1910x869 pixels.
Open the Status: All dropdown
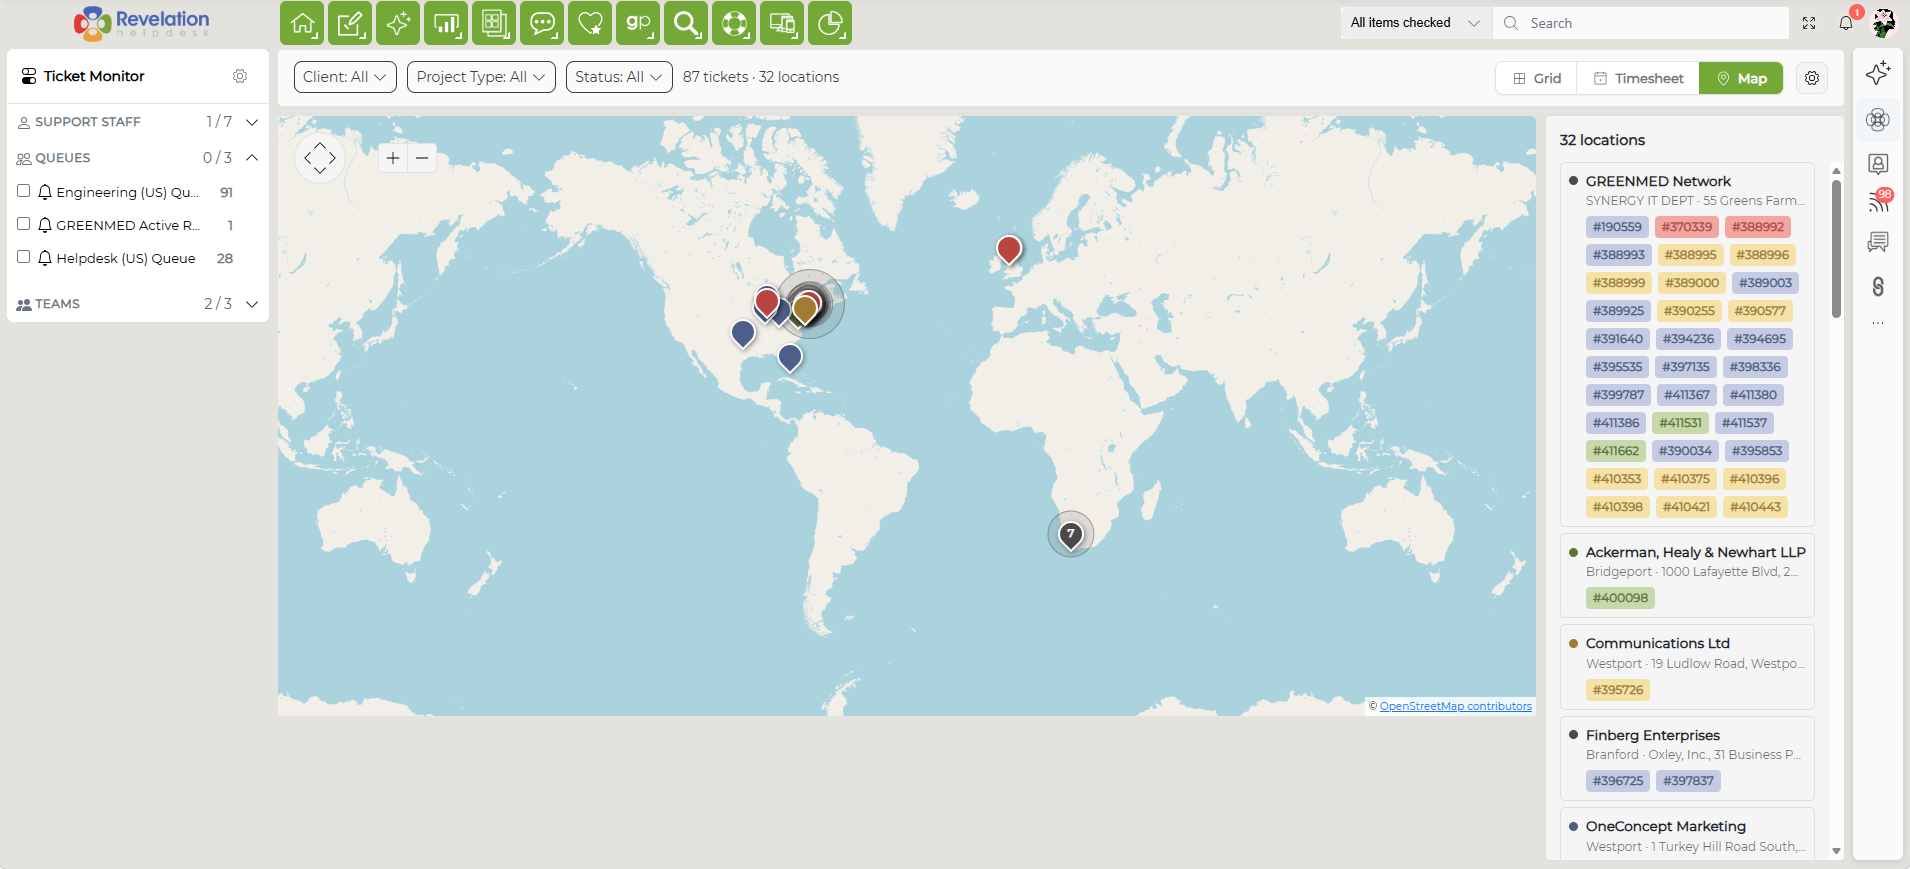619,77
